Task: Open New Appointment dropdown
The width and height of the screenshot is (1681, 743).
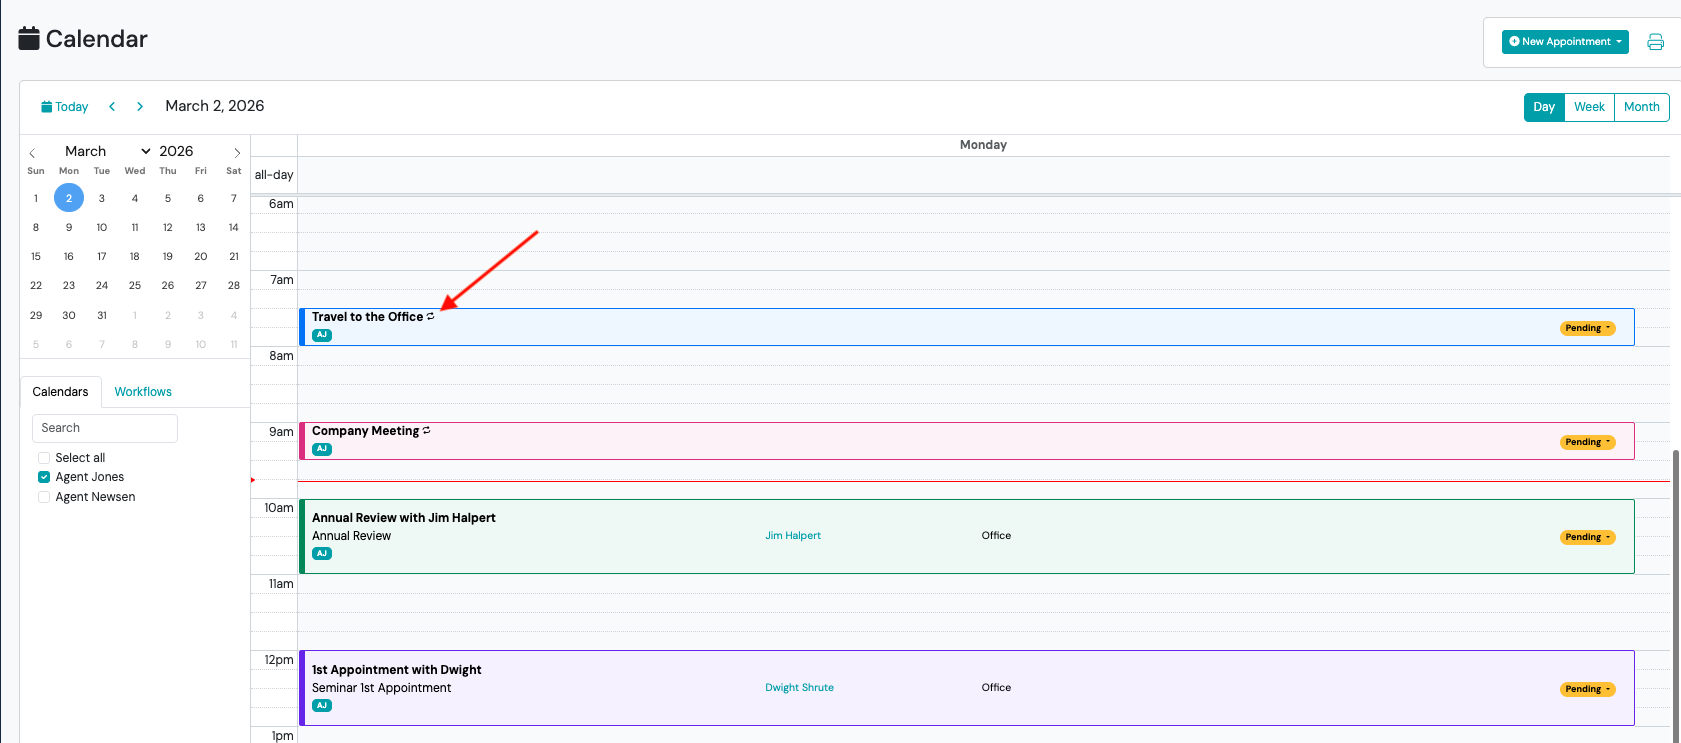Action: (1565, 42)
